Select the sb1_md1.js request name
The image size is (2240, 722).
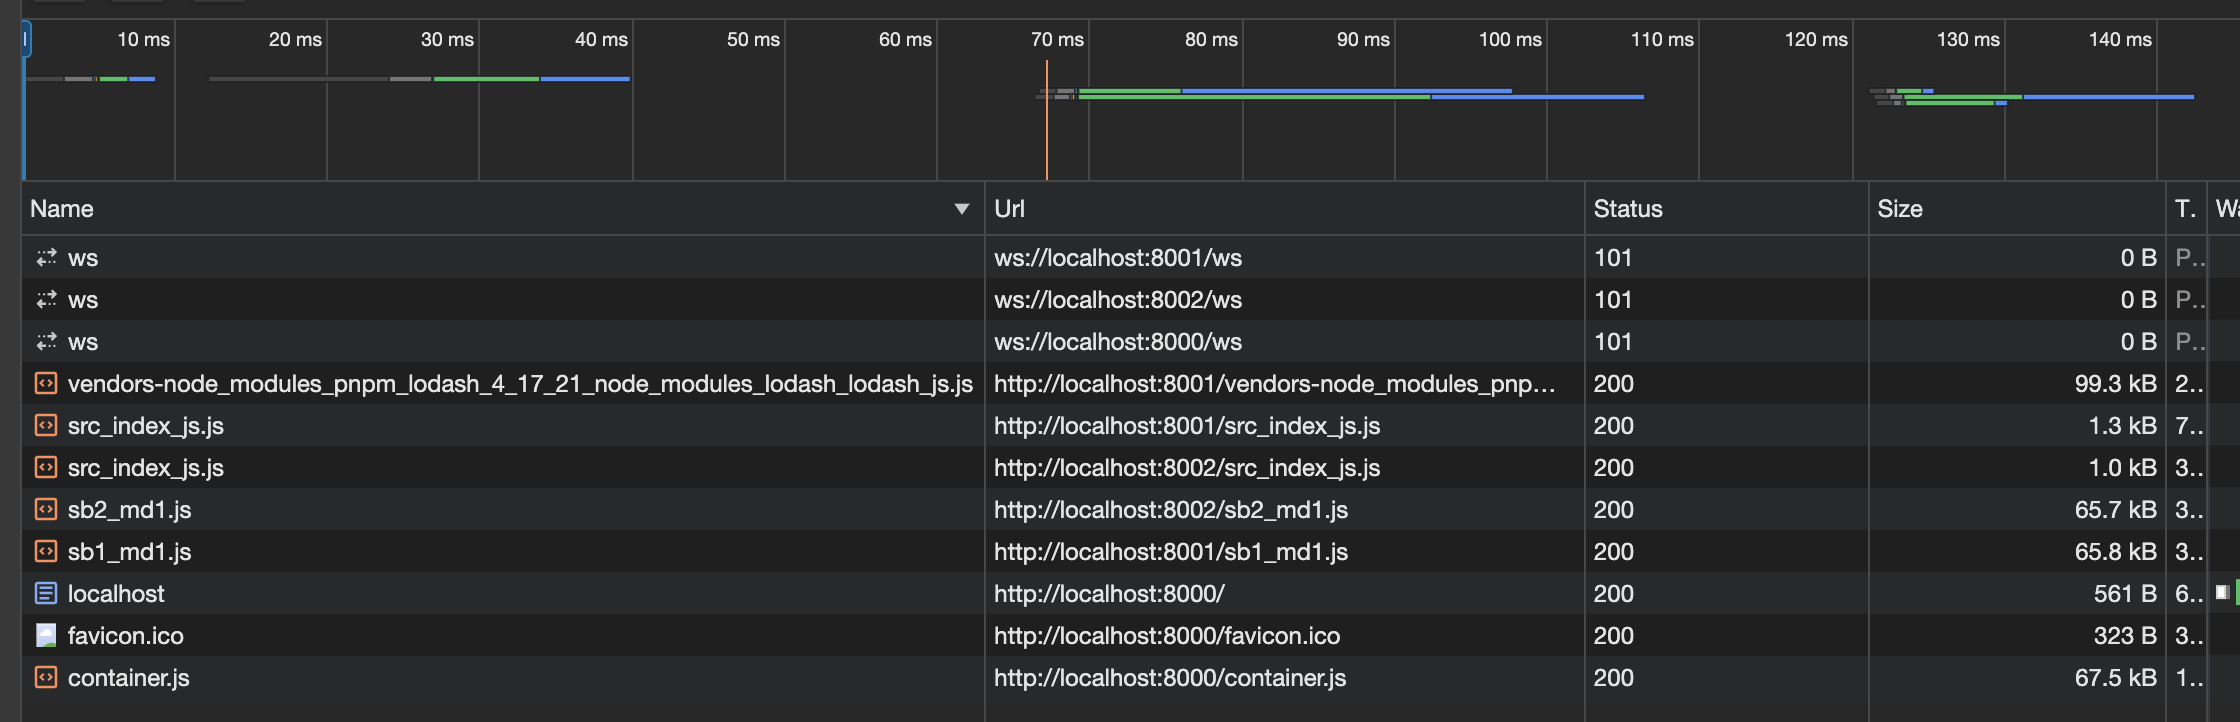point(129,552)
